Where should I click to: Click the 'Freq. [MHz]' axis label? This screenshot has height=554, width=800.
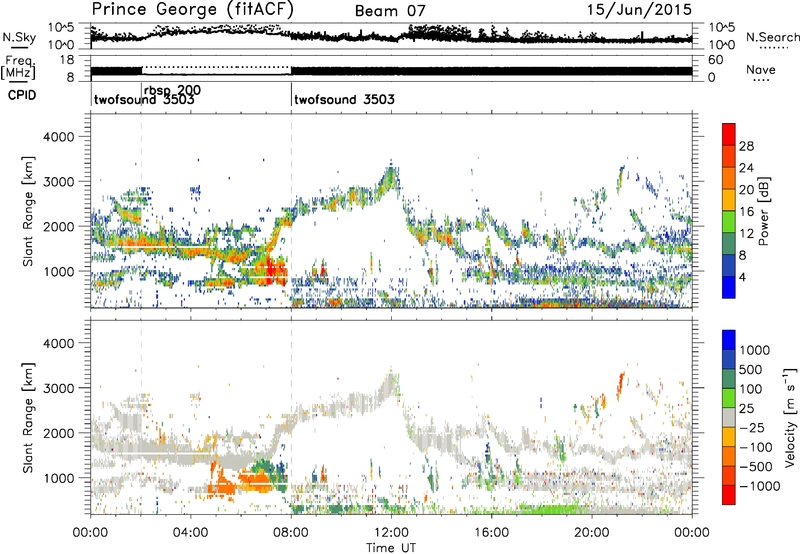click(x=18, y=69)
